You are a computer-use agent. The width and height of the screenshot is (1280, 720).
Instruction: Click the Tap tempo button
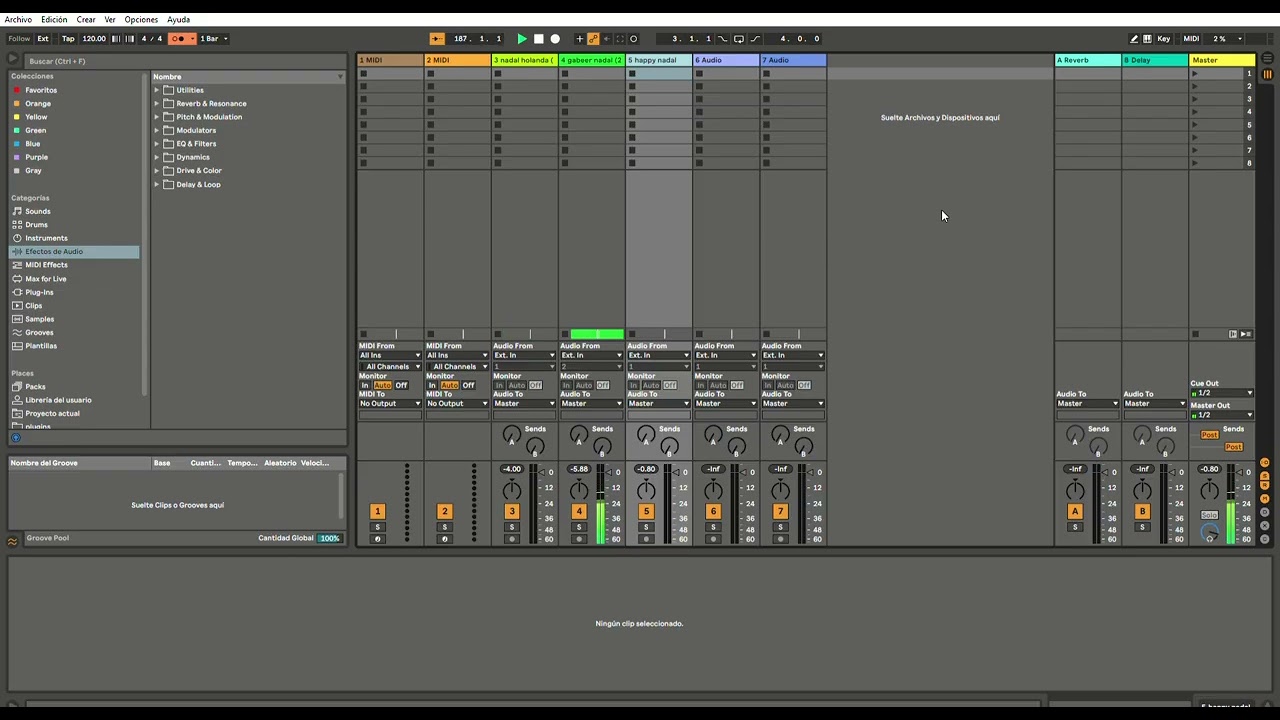point(68,39)
